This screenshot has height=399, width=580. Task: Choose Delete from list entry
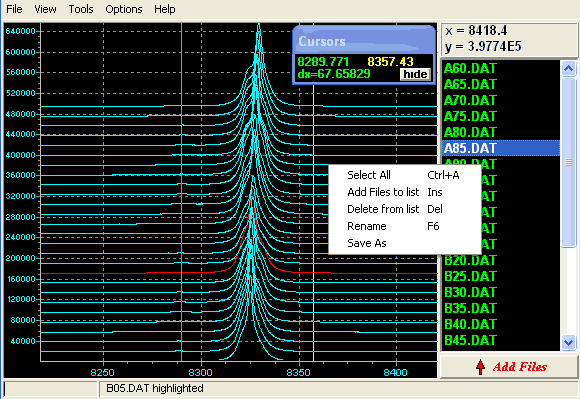pos(405,209)
